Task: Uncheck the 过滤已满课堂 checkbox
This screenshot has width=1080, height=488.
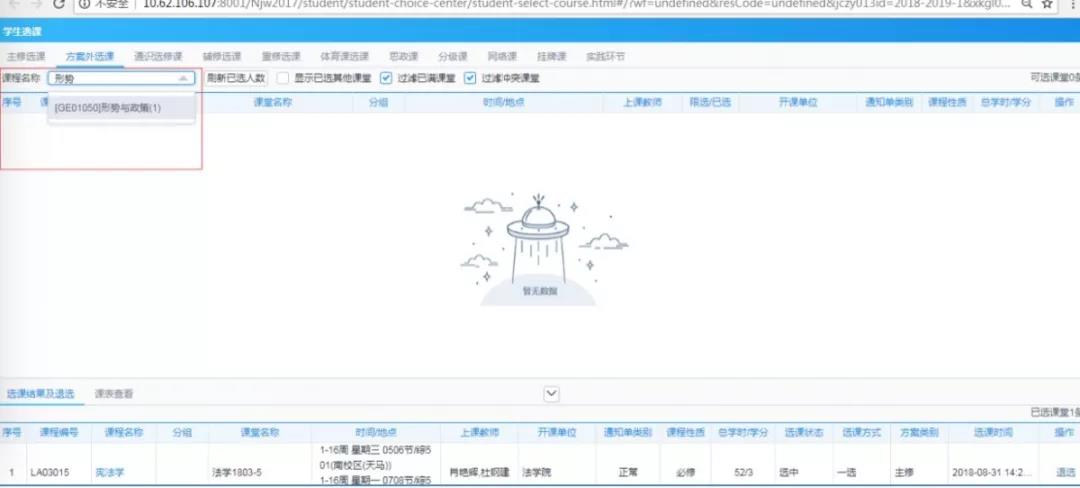Action: 386,78
